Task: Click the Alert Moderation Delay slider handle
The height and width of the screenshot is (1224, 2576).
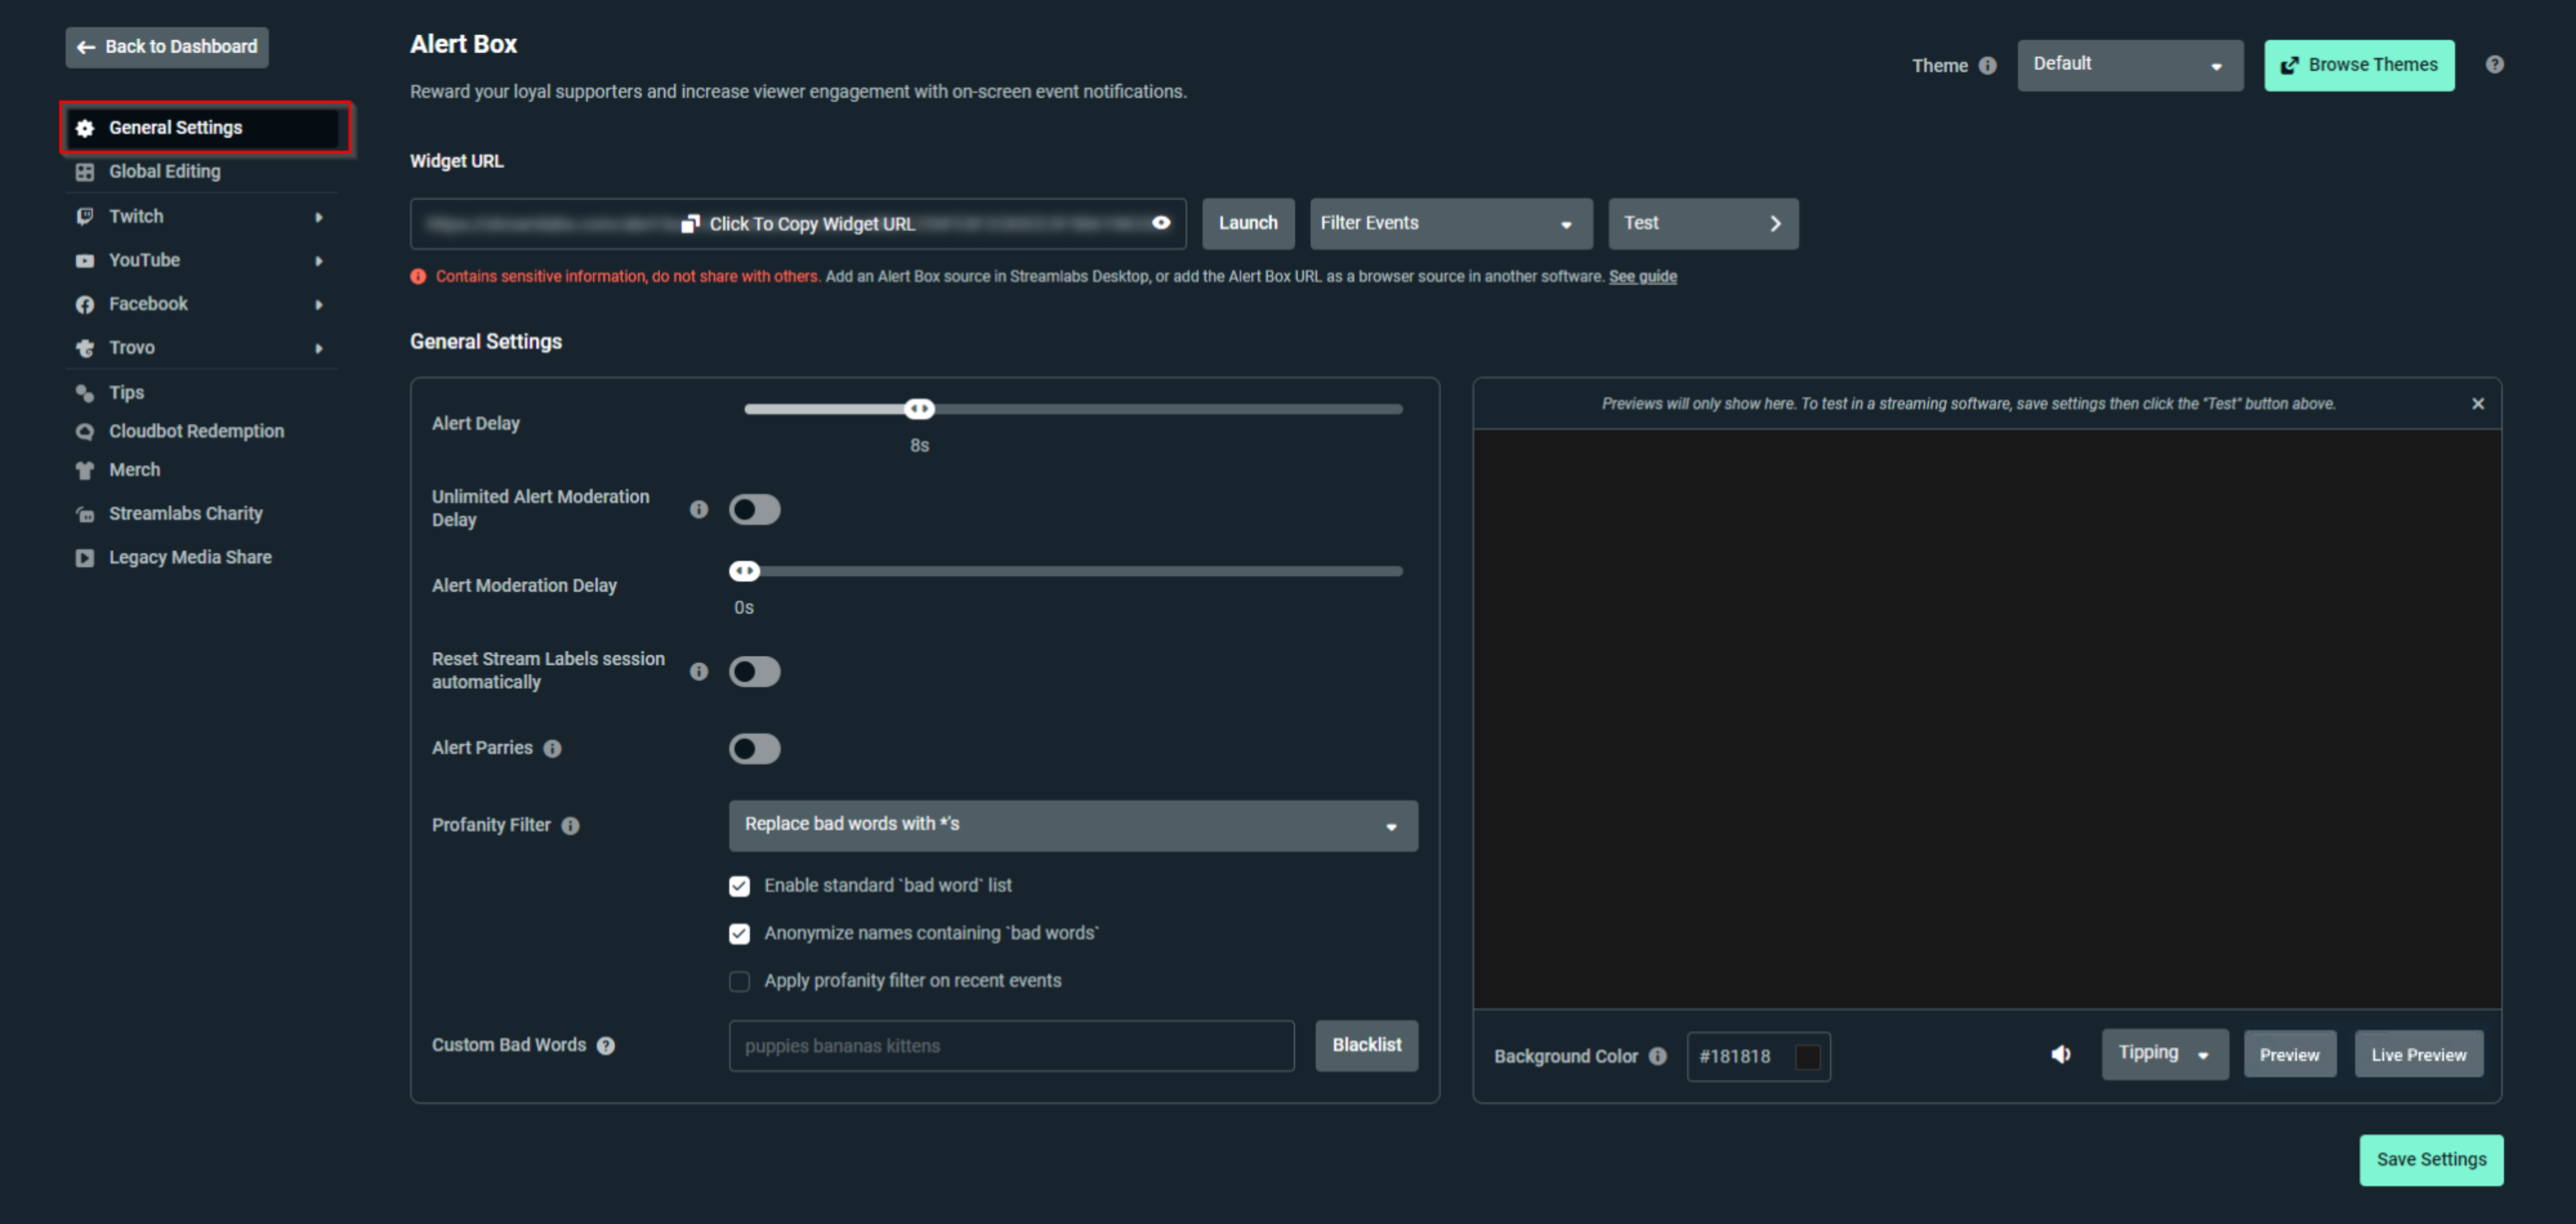Action: tap(744, 571)
